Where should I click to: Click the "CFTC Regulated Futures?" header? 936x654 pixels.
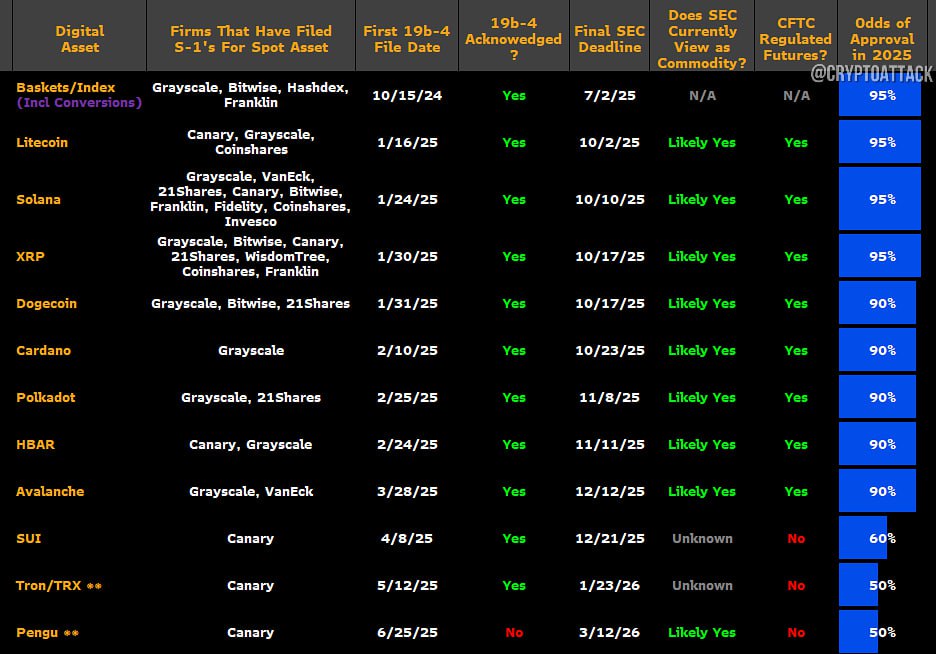(796, 39)
